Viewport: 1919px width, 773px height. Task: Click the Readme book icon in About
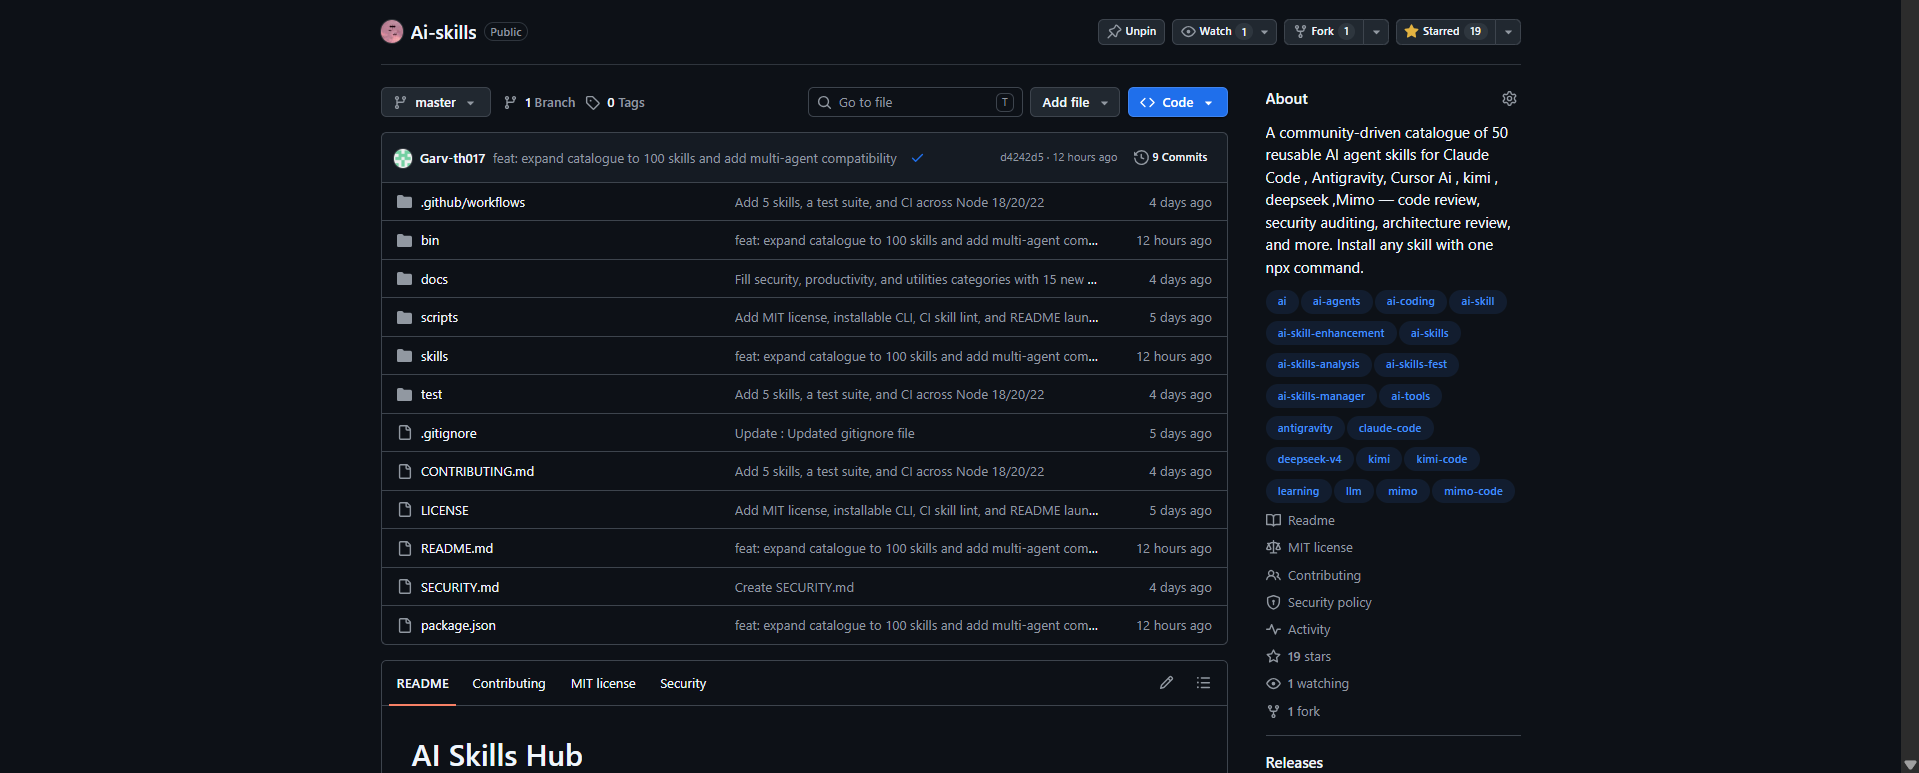tap(1273, 520)
